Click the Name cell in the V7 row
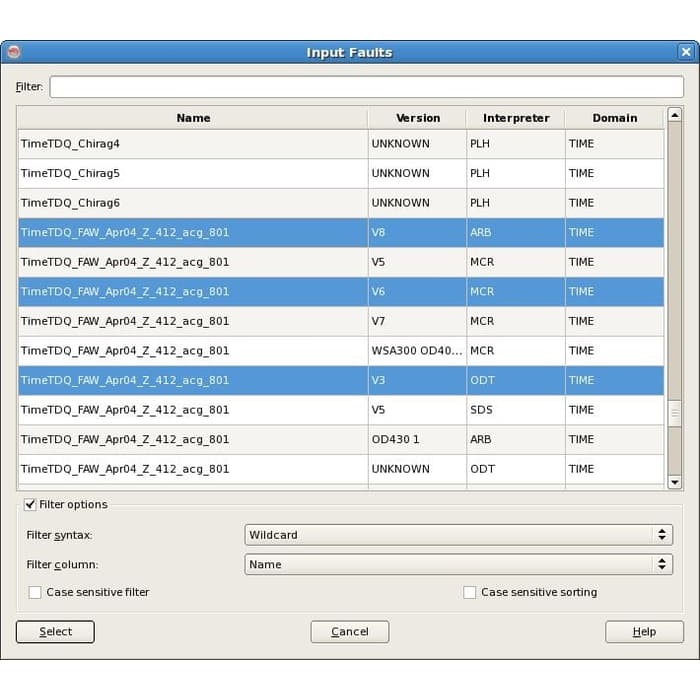Viewport: 700px width, 700px height. click(x=193, y=321)
